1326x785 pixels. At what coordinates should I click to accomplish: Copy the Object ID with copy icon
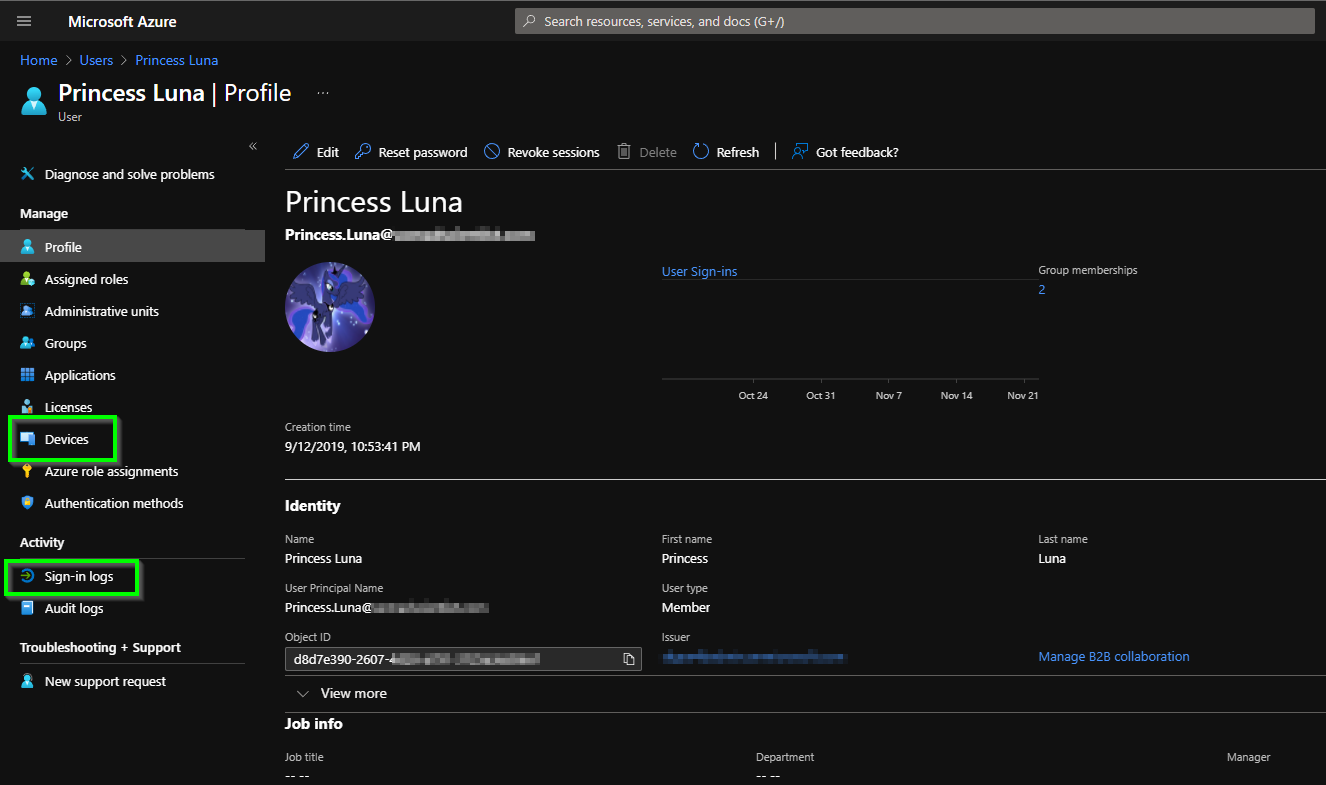click(629, 659)
